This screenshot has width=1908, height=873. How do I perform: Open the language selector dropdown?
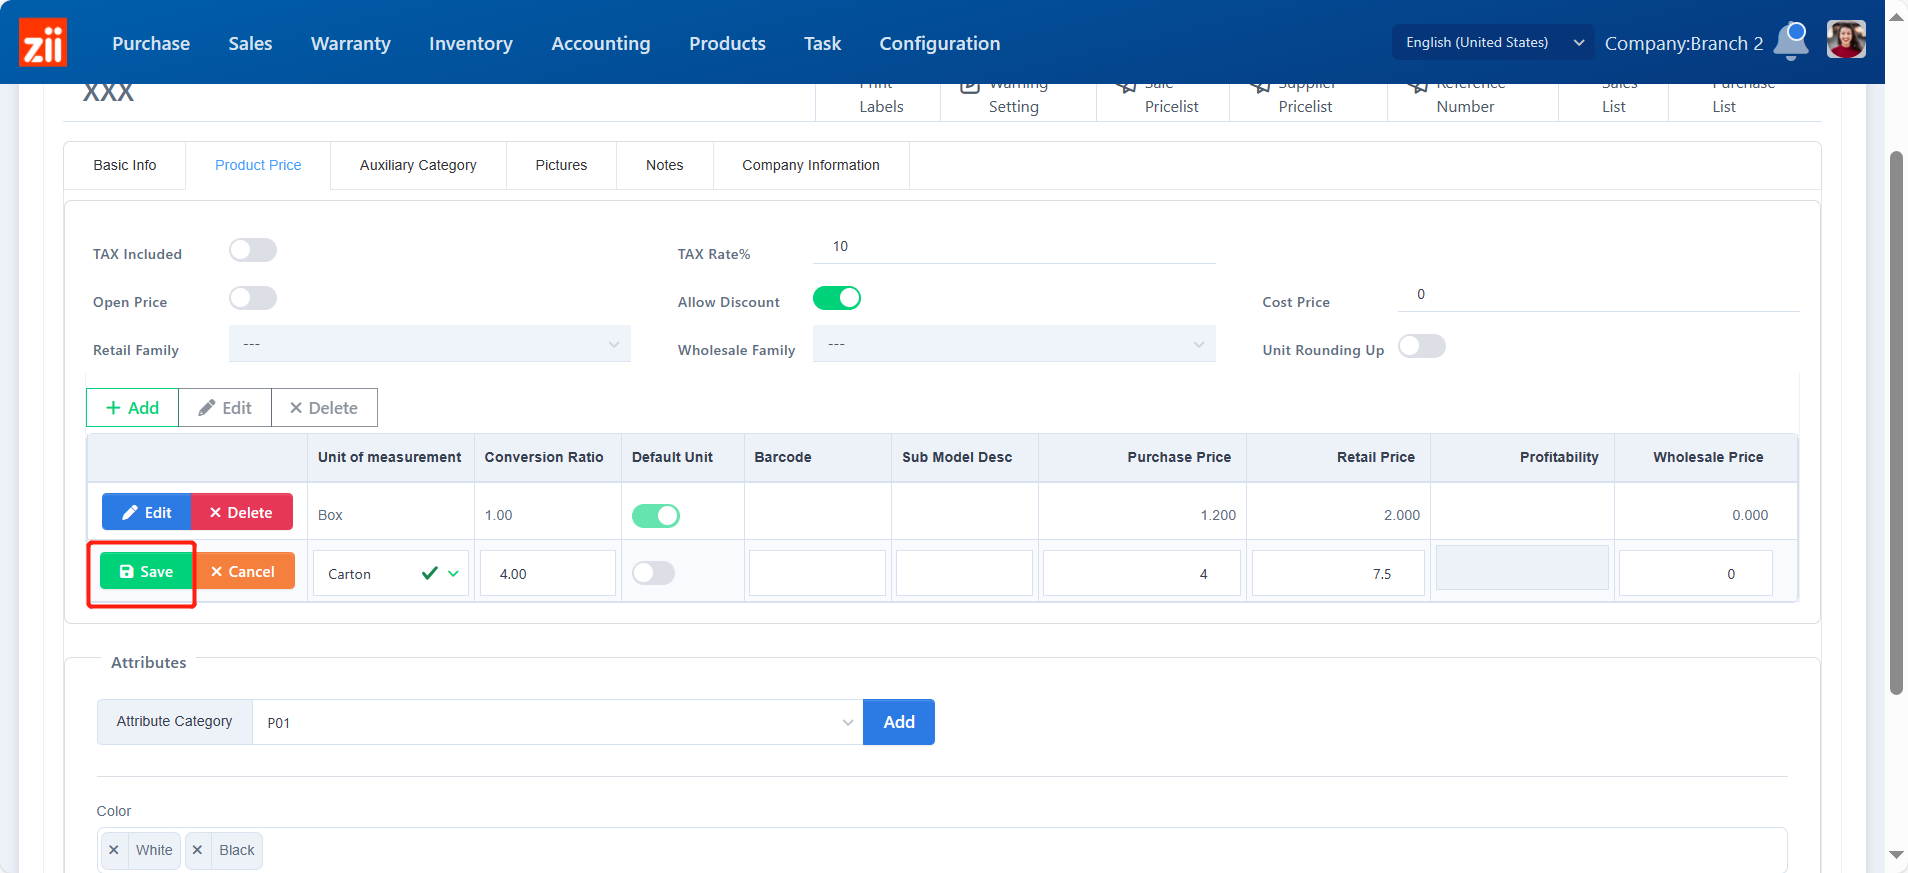click(1492, 42)
